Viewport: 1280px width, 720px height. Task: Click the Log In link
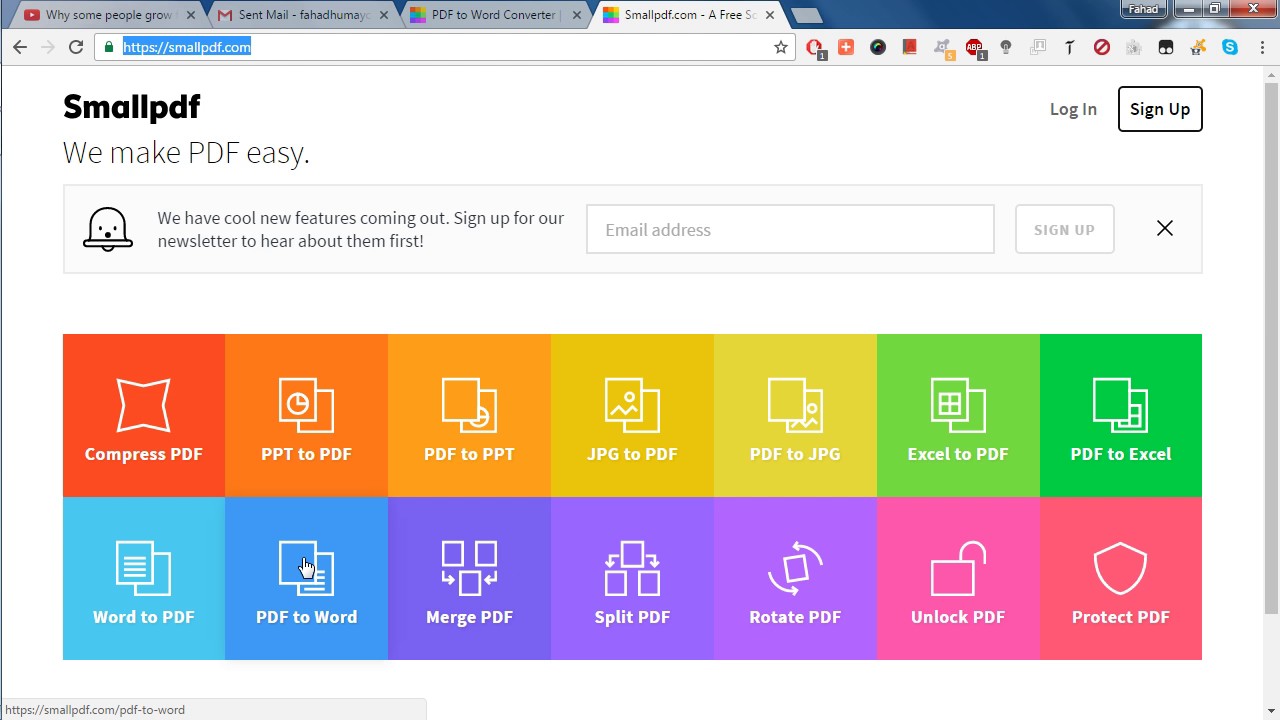click(1073, 109)
